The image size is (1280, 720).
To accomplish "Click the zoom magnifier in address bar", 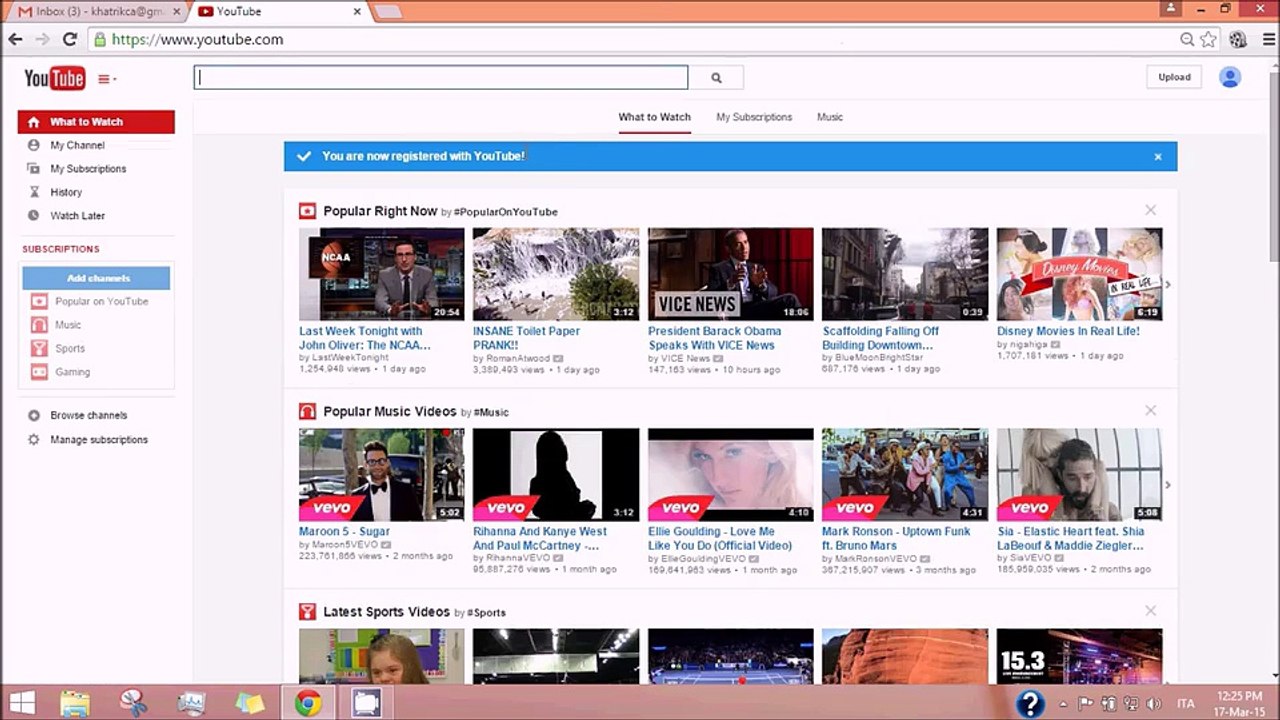I will point(1187,39).
